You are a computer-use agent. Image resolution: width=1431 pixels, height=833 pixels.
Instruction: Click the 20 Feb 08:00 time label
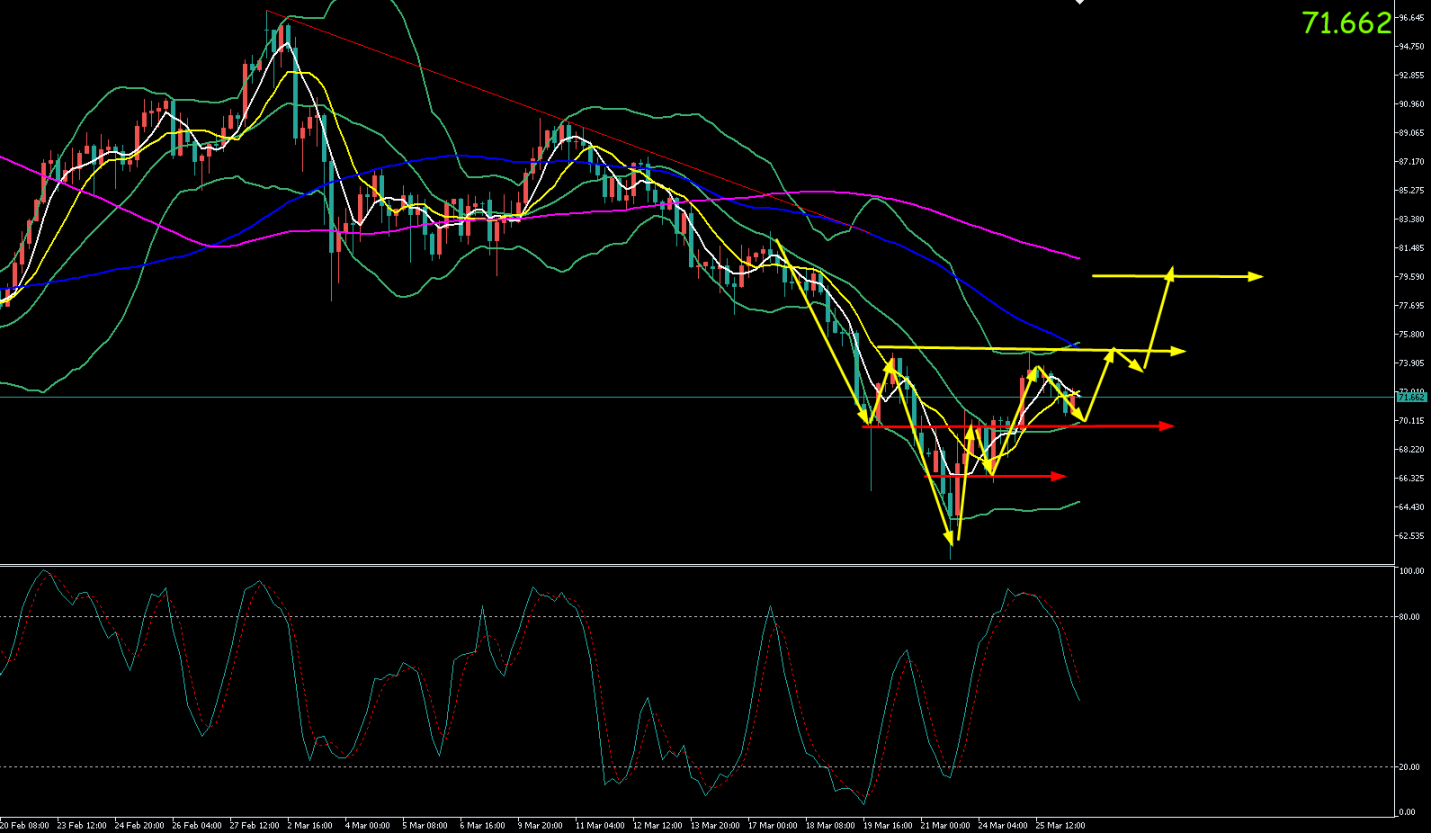27,826
